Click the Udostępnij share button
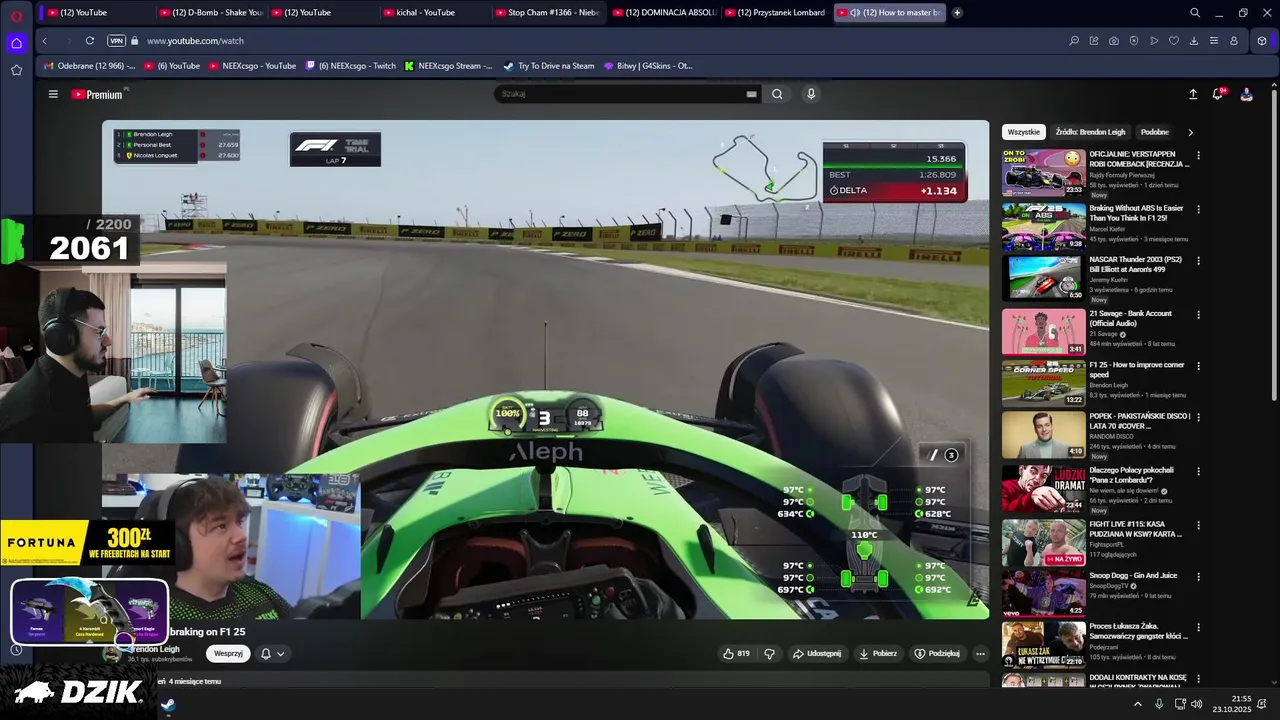The height and width of the screenshot is (720, 1280). [x=817, y=654]
